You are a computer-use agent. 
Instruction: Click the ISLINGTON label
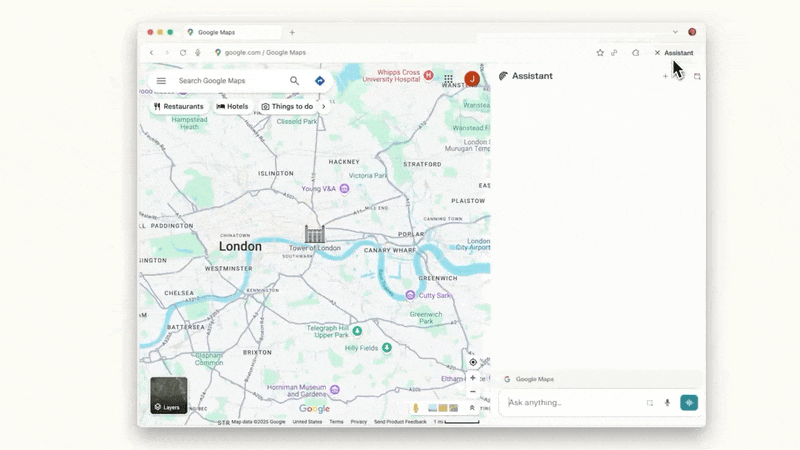(x=276, y=173)
